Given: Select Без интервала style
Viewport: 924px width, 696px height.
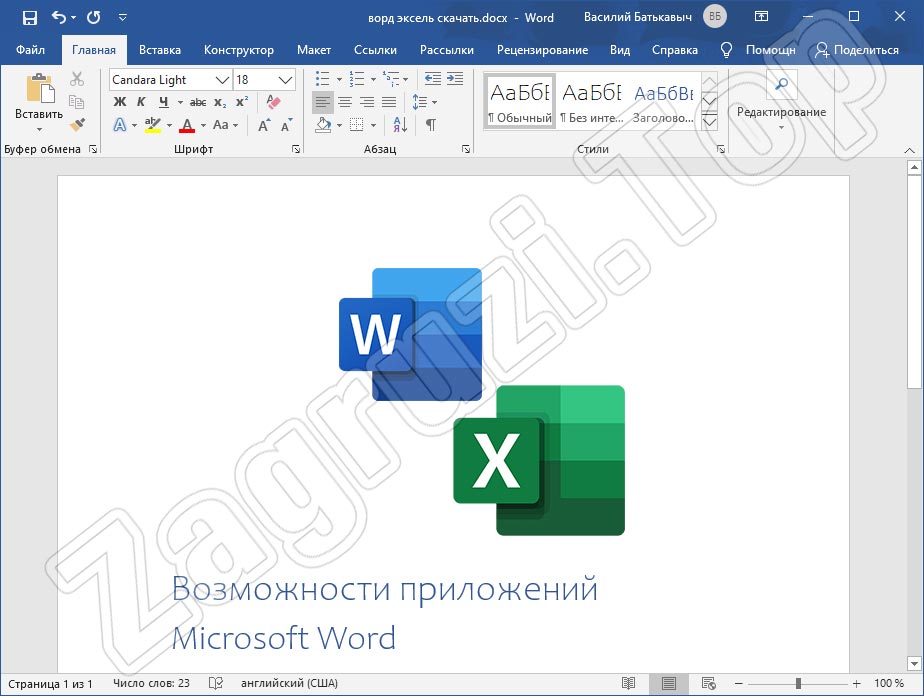Looking at the screenshot, I should click(591, 101).
